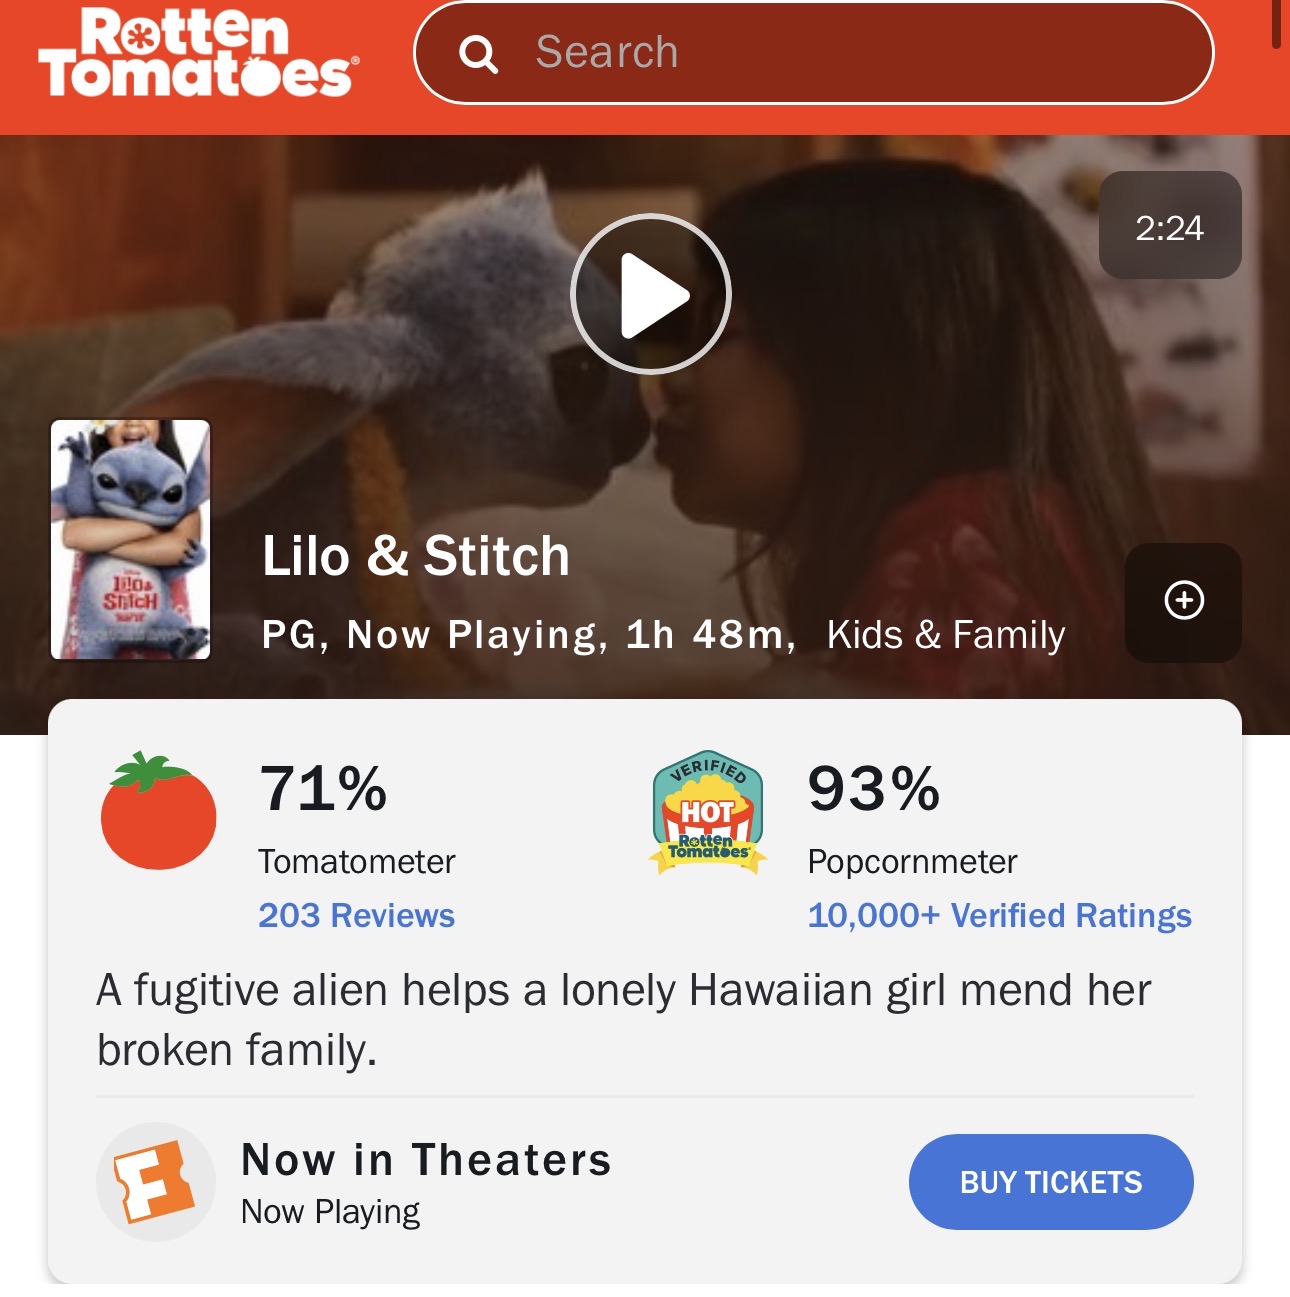Tap the Kids & Family genre label
The image size is (1290, 1297).
click(x=946, y=635)
